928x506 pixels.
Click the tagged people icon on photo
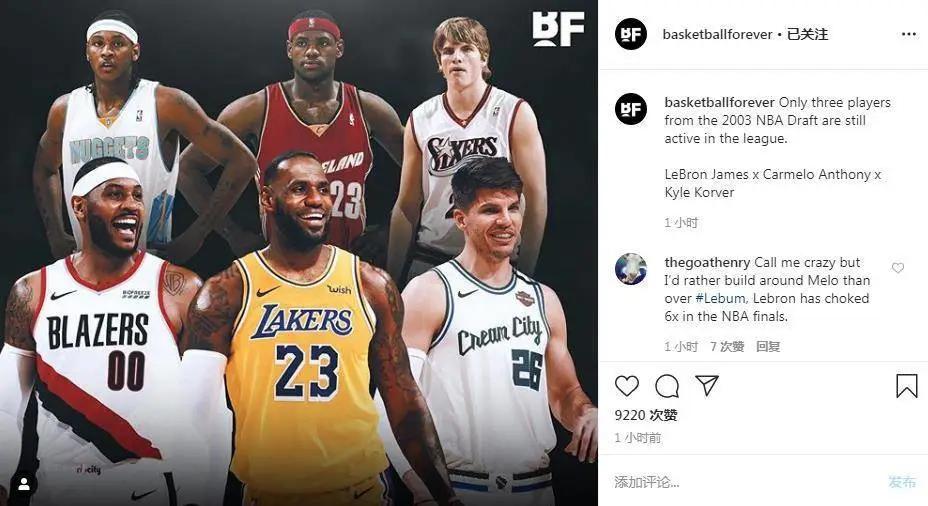[24, 485]
